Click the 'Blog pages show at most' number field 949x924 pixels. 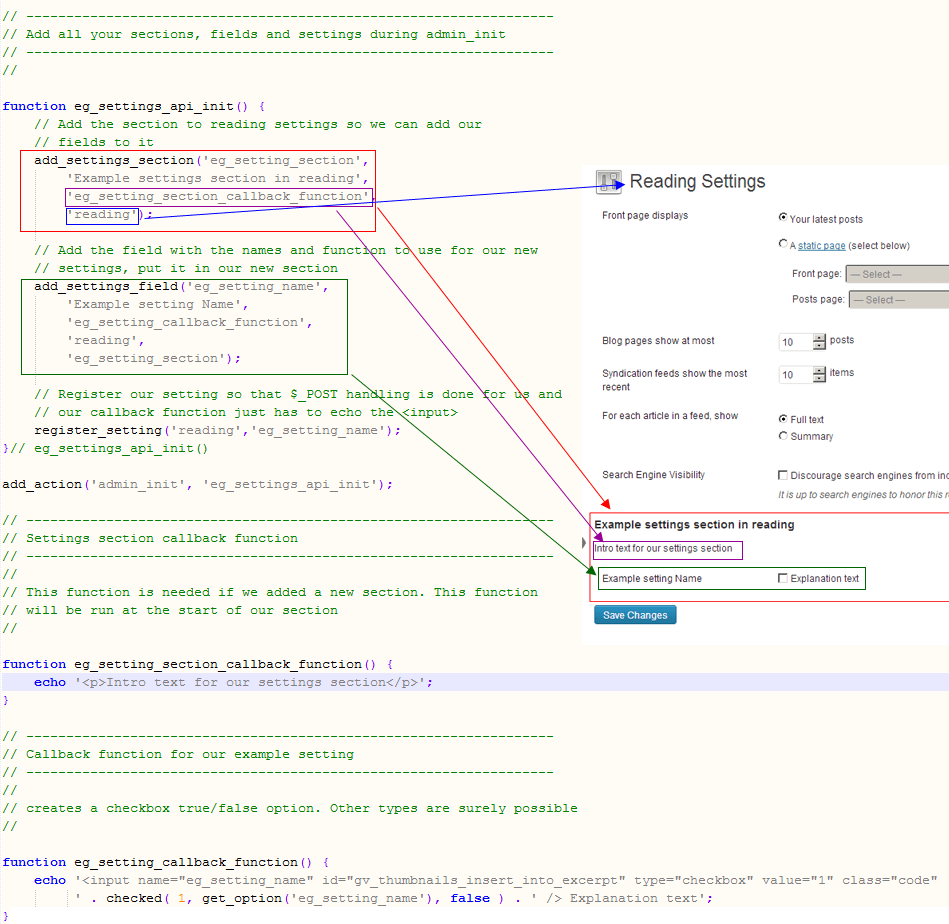(x=794, y=342)
